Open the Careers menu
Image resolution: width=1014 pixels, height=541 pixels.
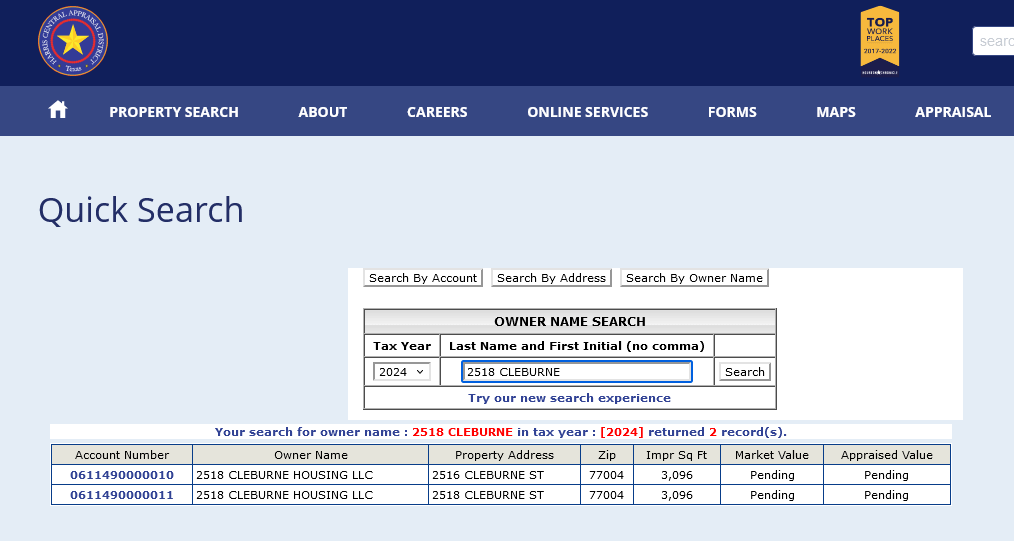[x=437, y=112]
